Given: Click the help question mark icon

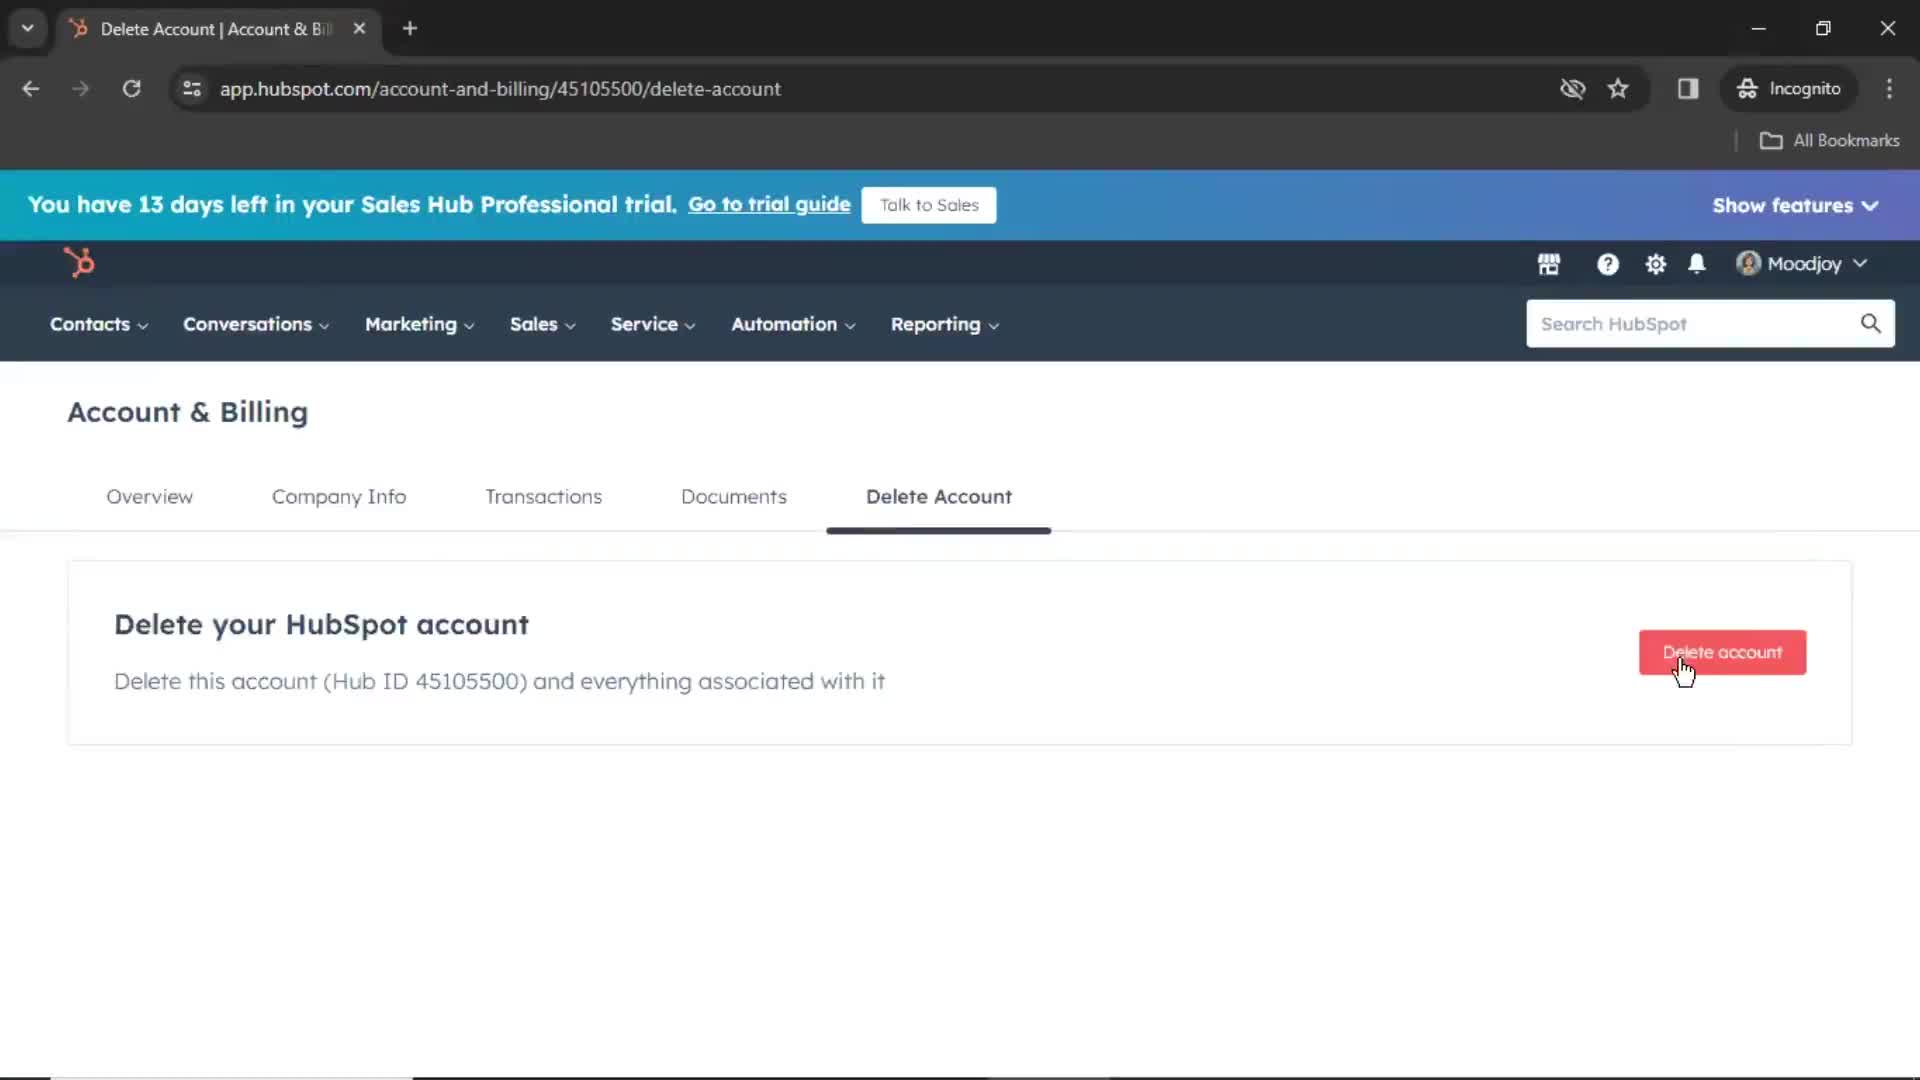Looking at the screenshot, I should point(1606,262).
